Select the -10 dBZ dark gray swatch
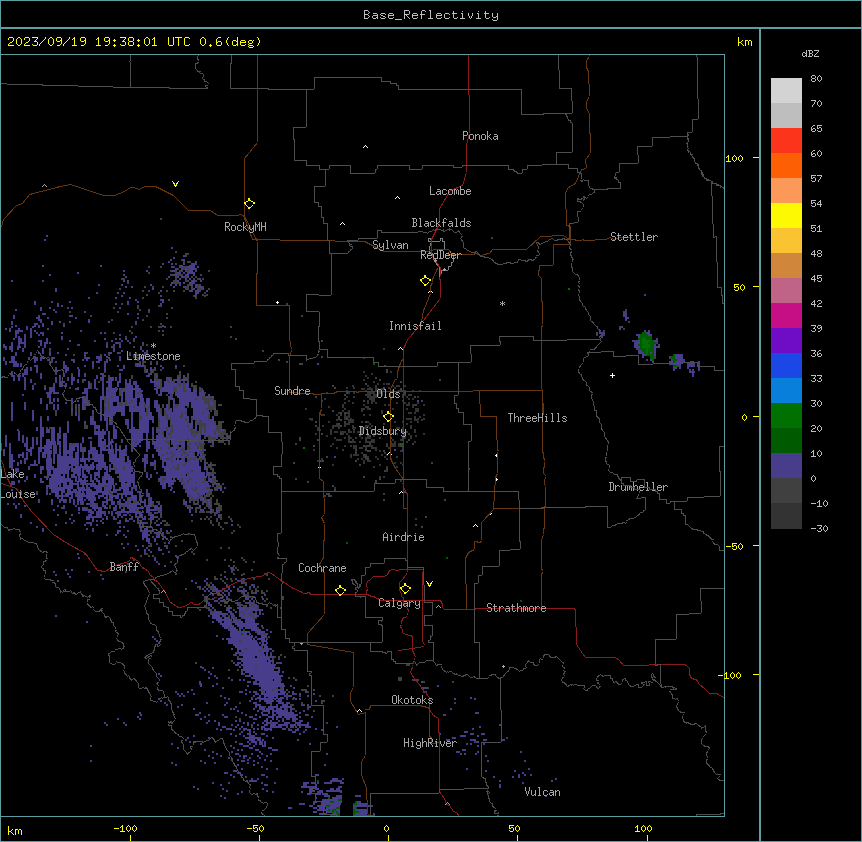Image resolution: width=862 pixels, height=842 pixels. pos(786,516)
